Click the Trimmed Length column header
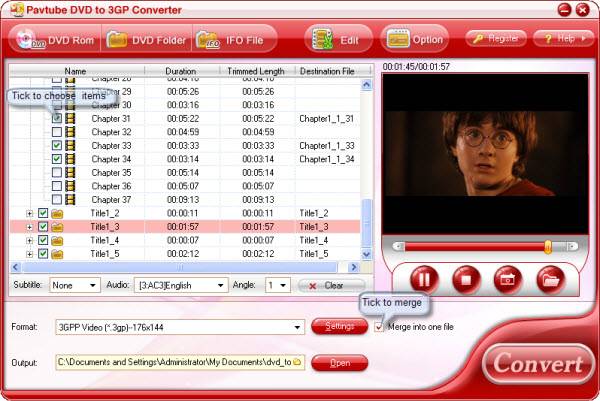This screenshot has width=600, height=401. coord(257,71)
